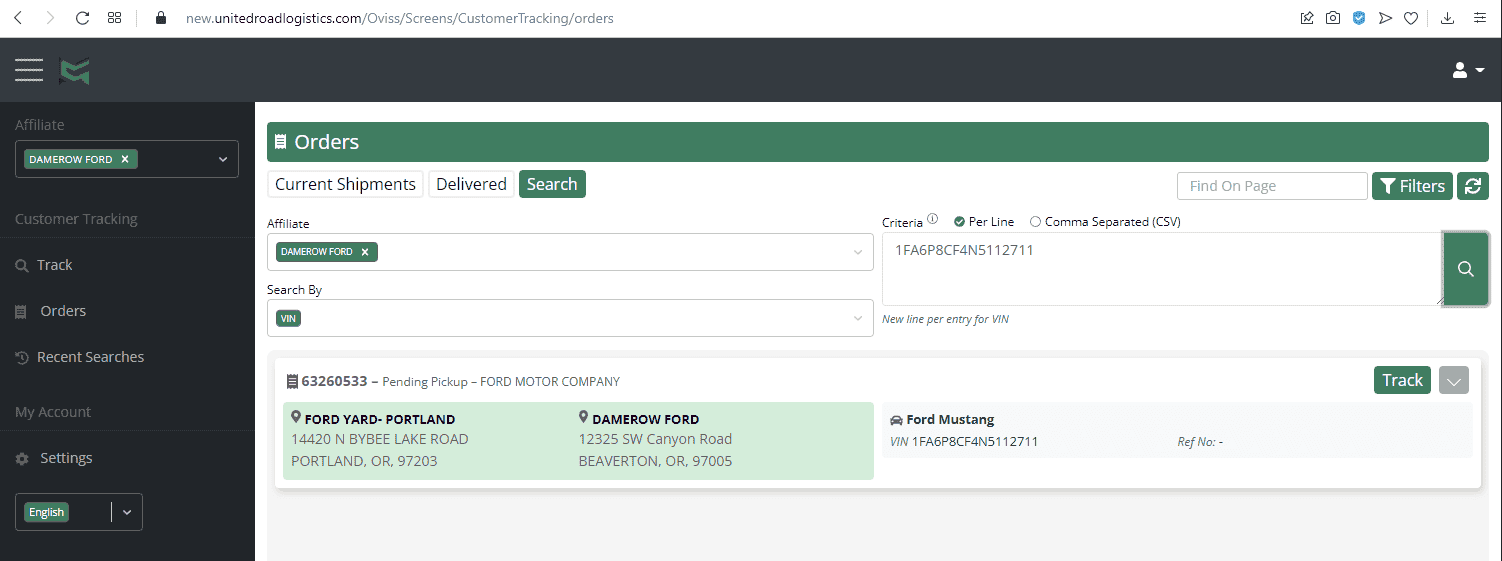Screen dimensions: 1502x561
Task: Click the Ford Mustang vehicle title
Action: [x=950, y=420]
